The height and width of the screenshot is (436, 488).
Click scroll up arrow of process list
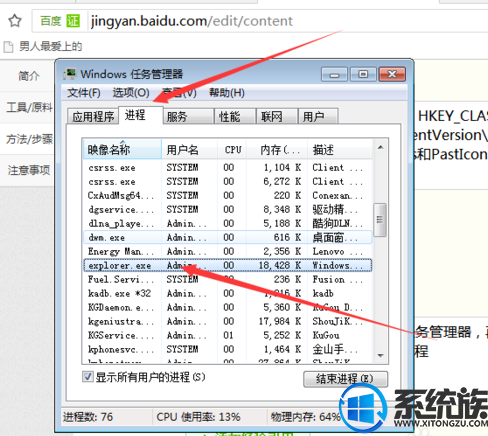[381, 148]
